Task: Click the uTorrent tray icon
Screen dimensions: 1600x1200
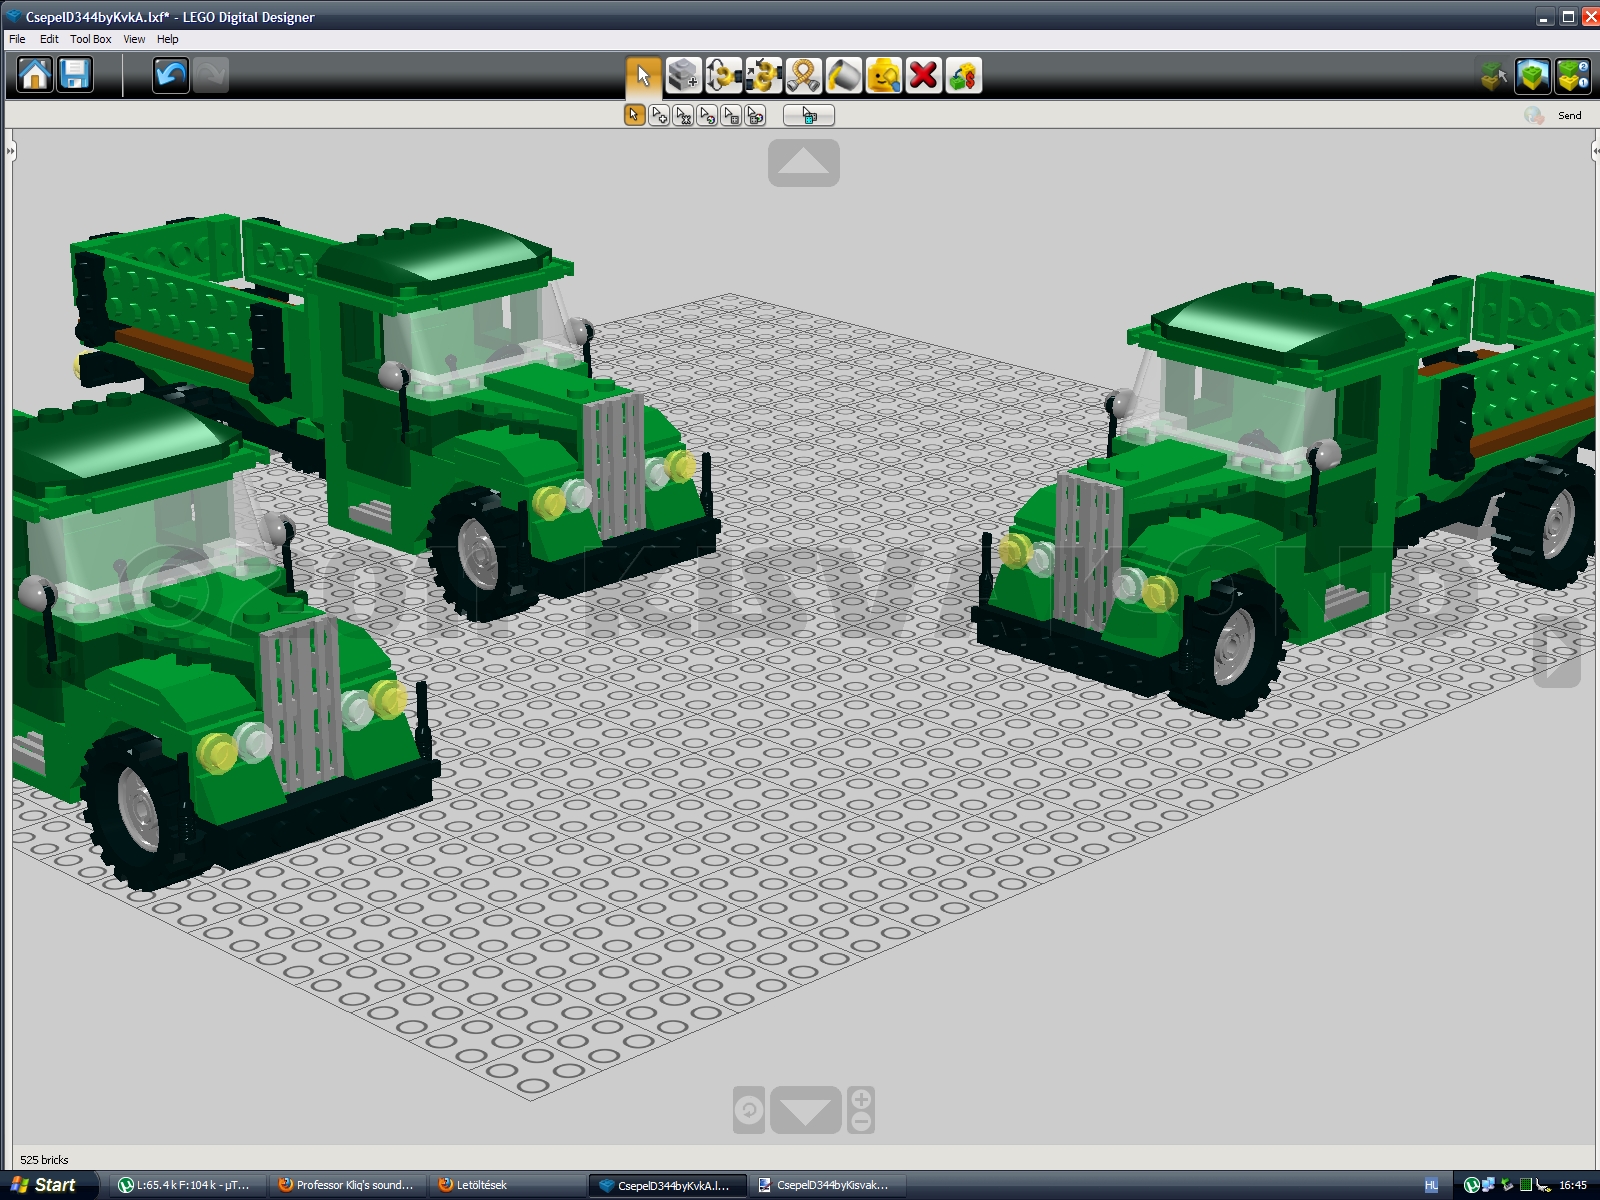Action: point(1472,1185)
